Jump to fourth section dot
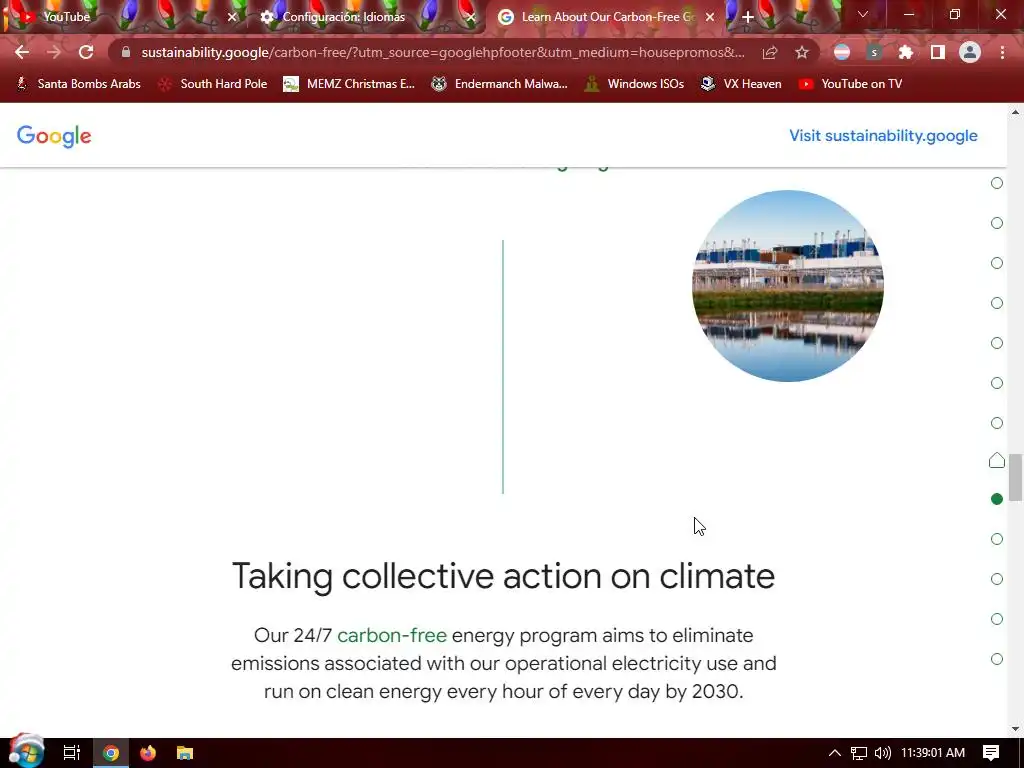This screenshot has width=1024, height=768. tap(997, 303)
